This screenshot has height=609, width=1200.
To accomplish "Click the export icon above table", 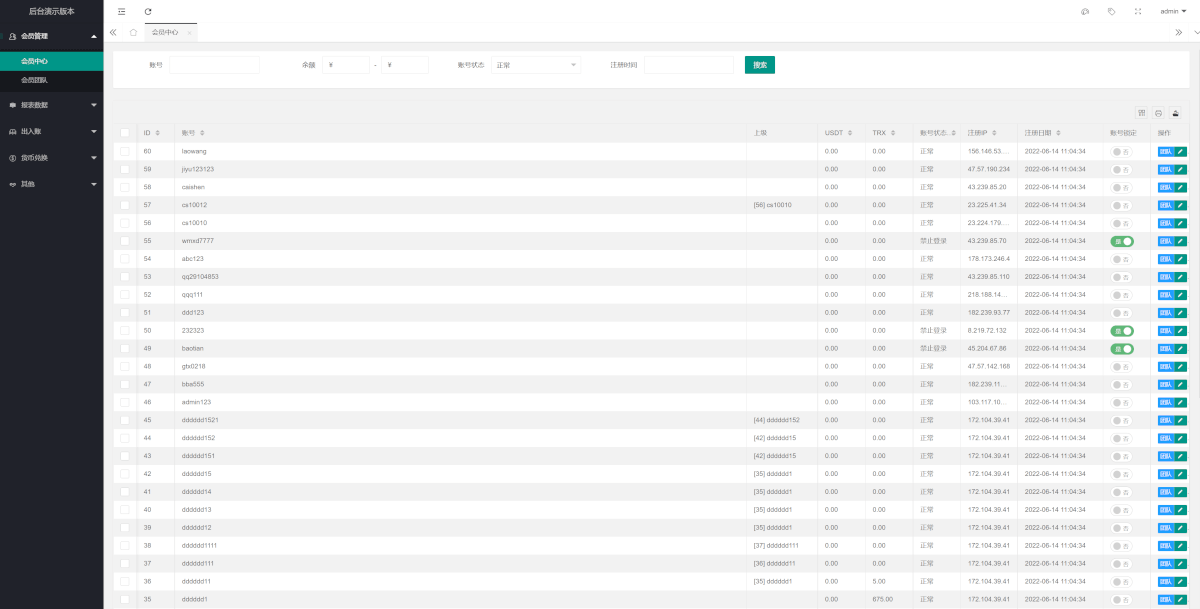I will coord(1175,113).
